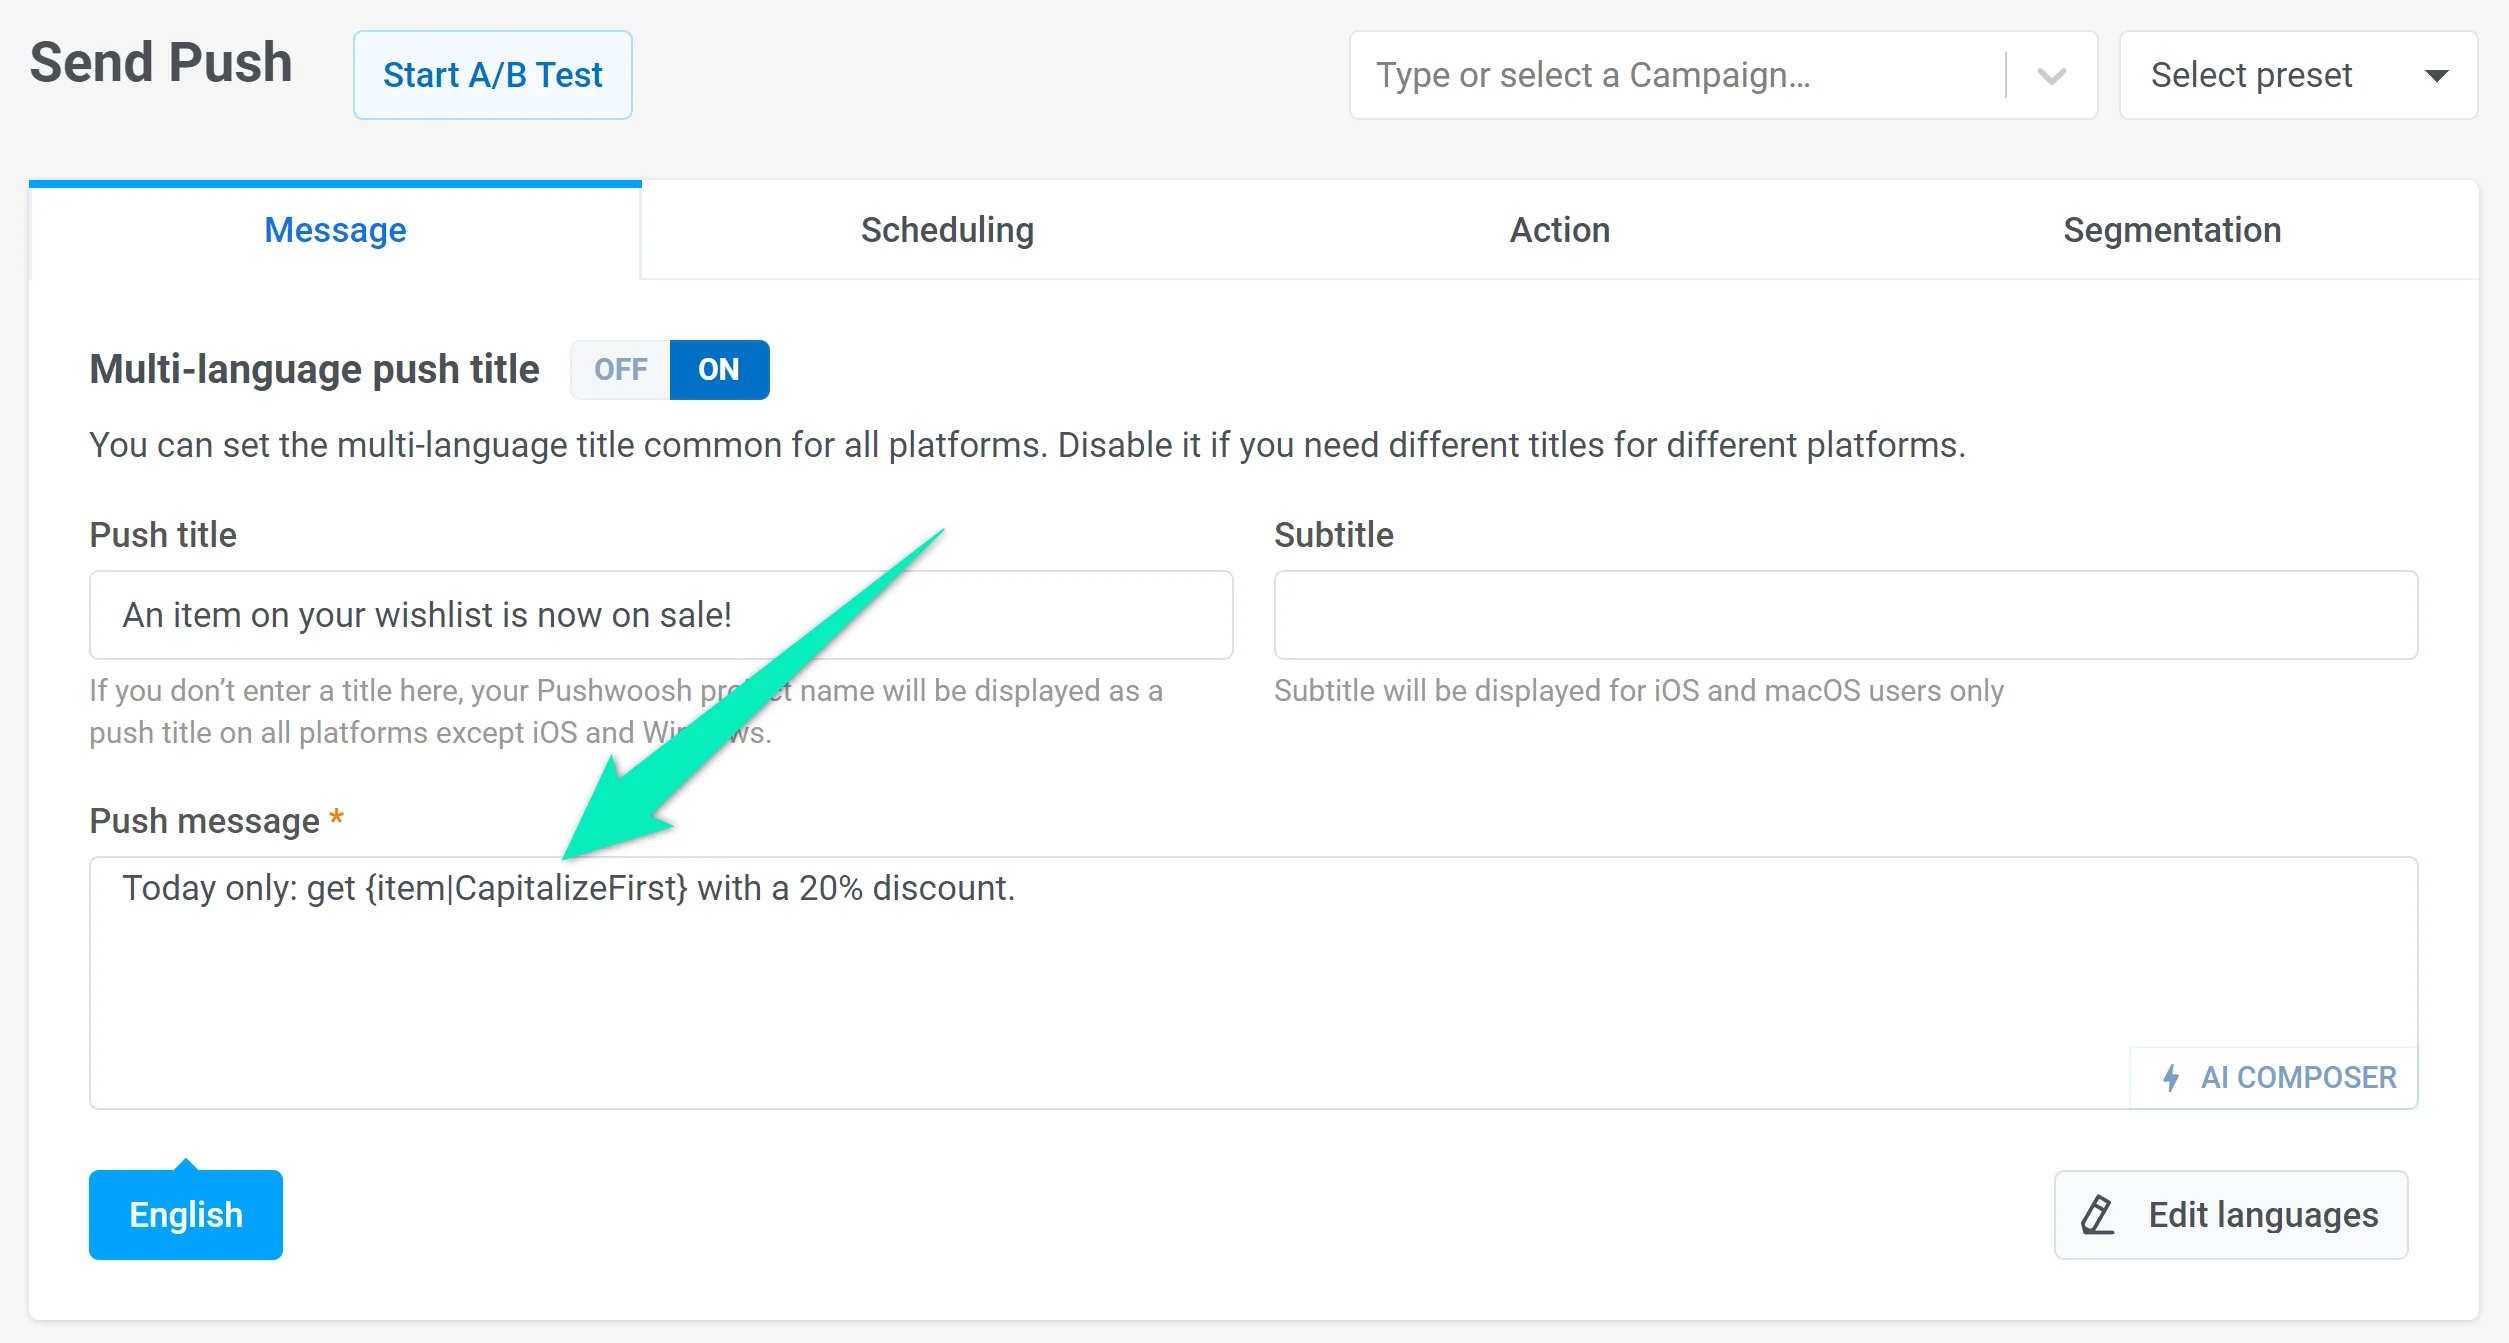Image resolution: width=2509 pixels, height=1343 pixels.
Task: Switch to the Scheduling tab
Action: [945, 229]
